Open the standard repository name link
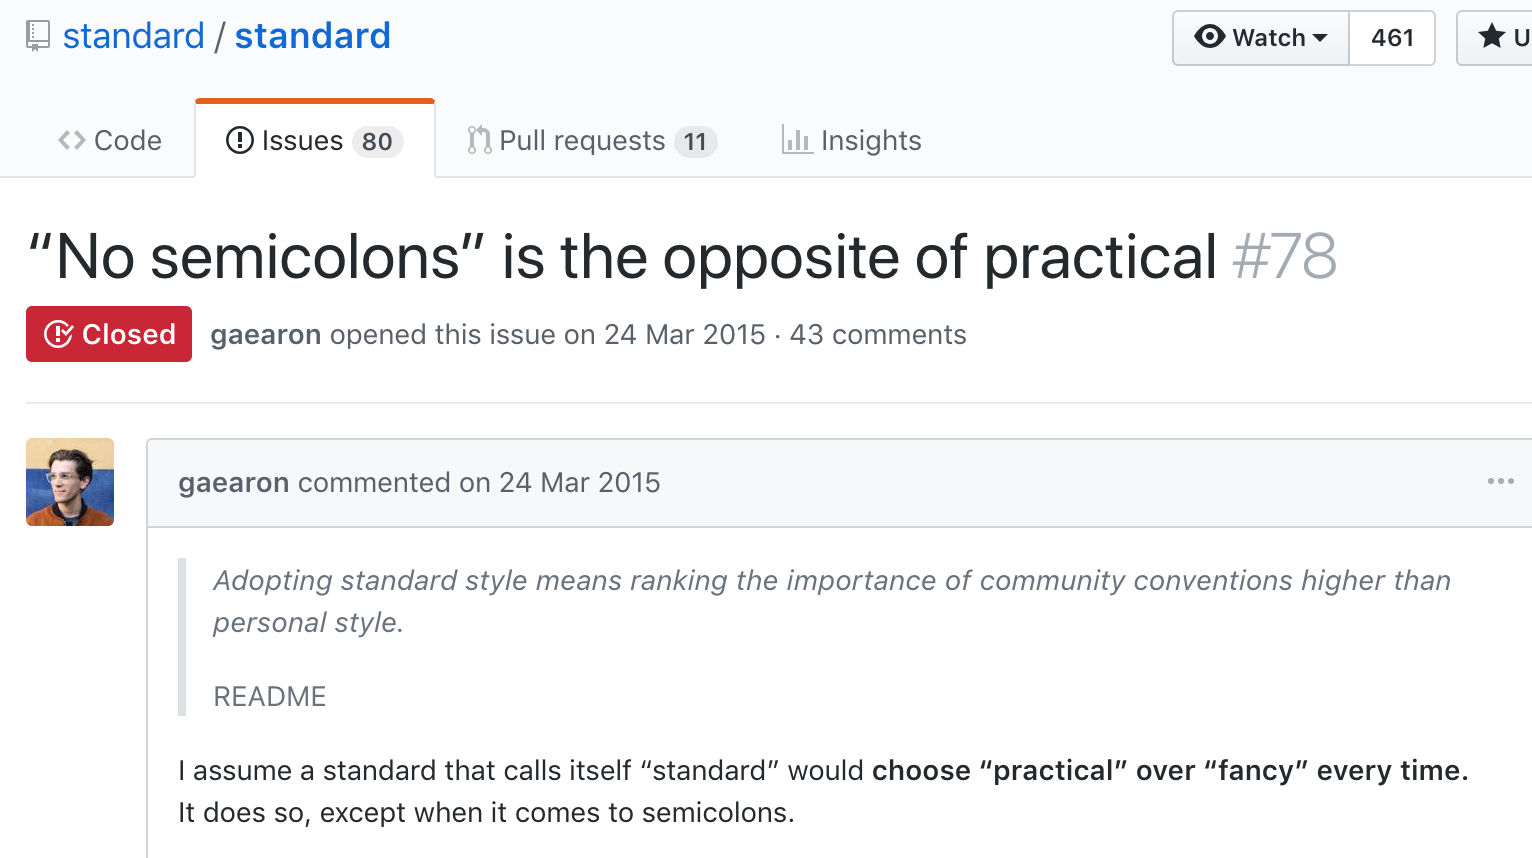1532x858 pixels. click(313, 36)
